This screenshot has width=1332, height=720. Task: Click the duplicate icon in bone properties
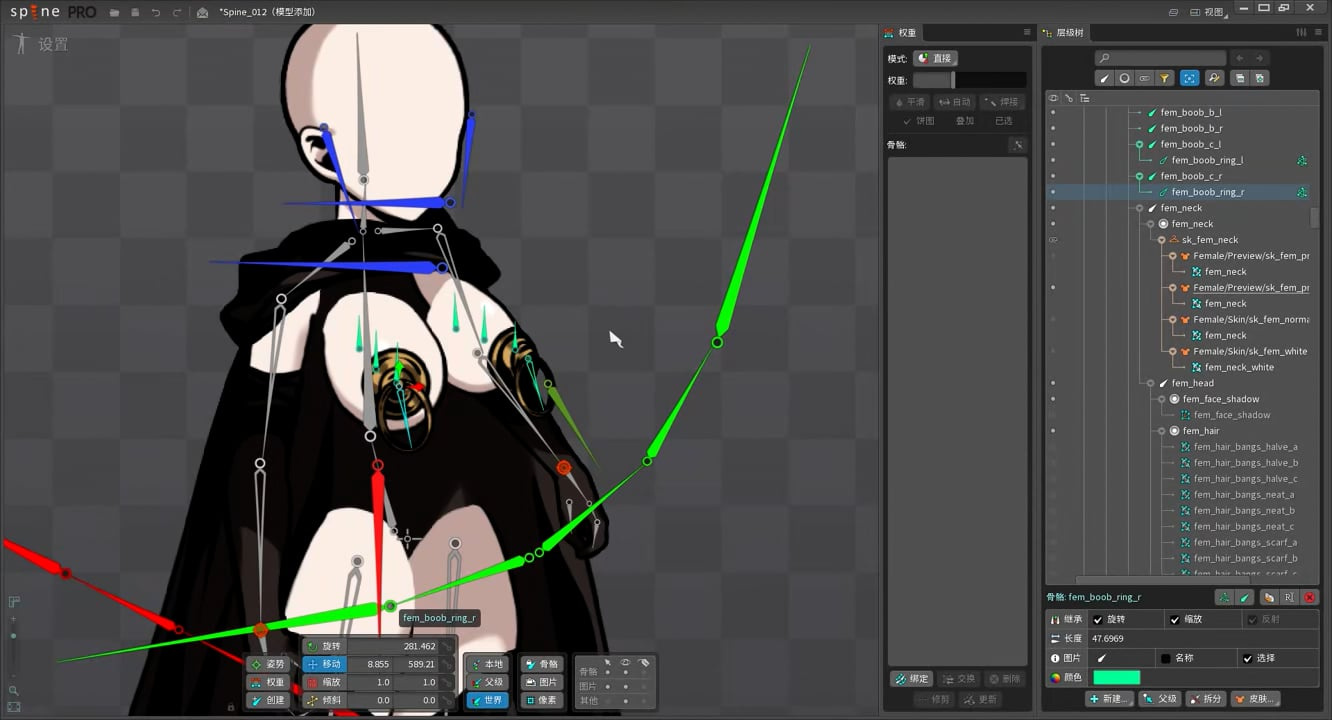click(x=1269, y=597)
